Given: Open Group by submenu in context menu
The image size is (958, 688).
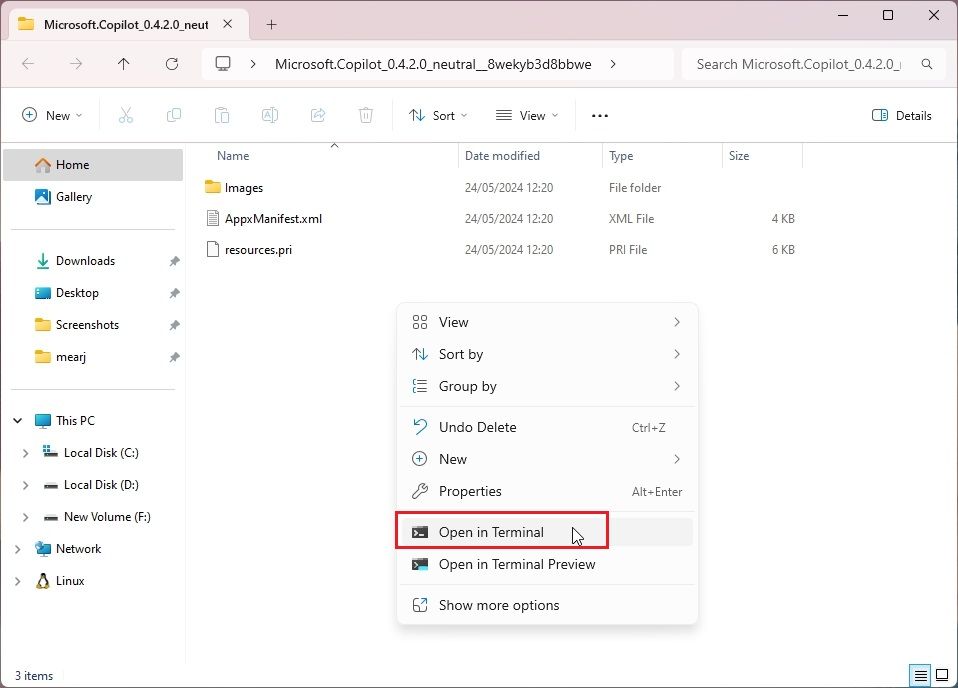Looking at the screenshot, I should pos(547,386).
